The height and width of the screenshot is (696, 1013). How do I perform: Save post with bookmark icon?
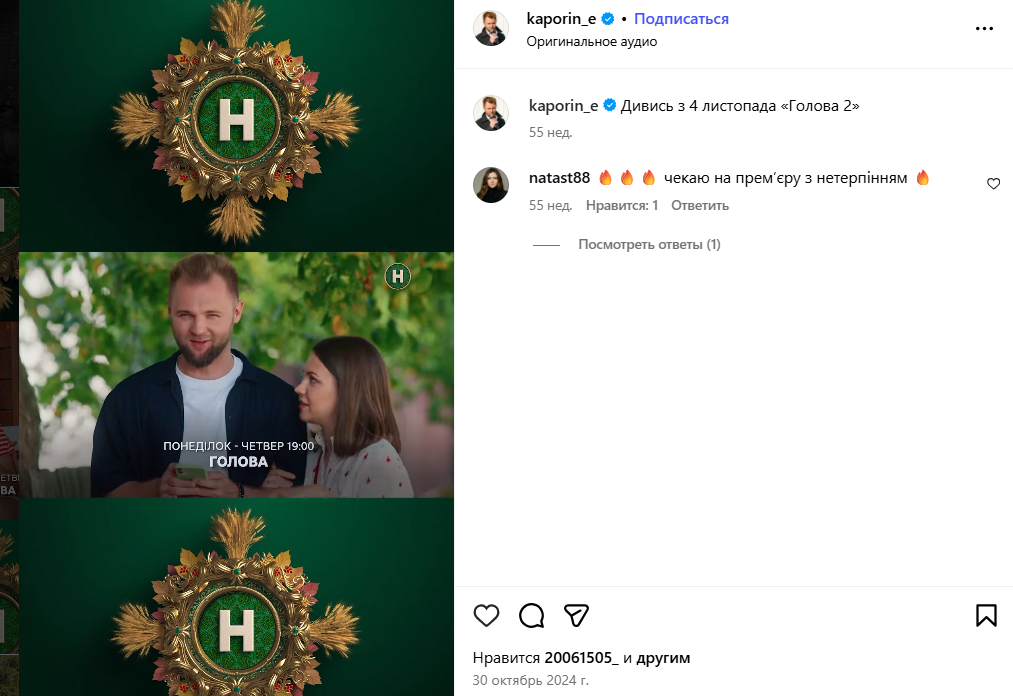(986, 615)
